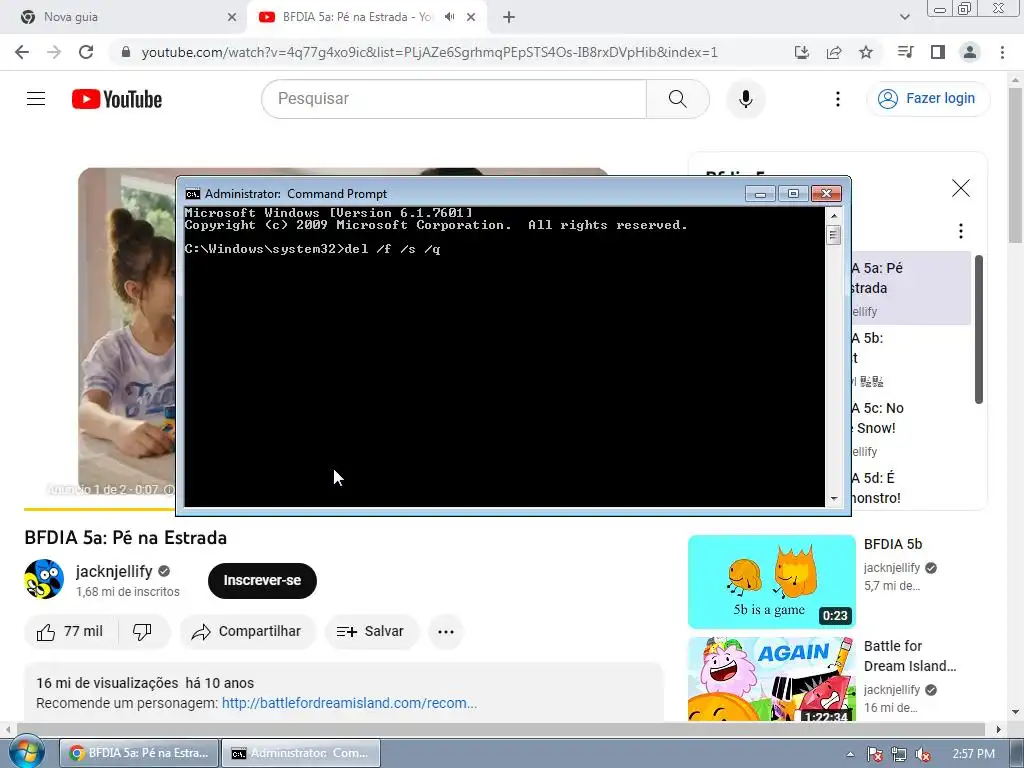Open the Command Prompt title bar system icon
Screen dimensions: 1024x768
click(x=193, y=194)
